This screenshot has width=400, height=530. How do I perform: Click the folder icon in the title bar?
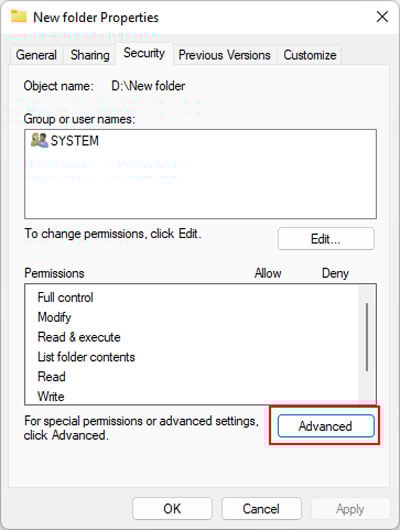pyautogui.click(x=19, y=16)
